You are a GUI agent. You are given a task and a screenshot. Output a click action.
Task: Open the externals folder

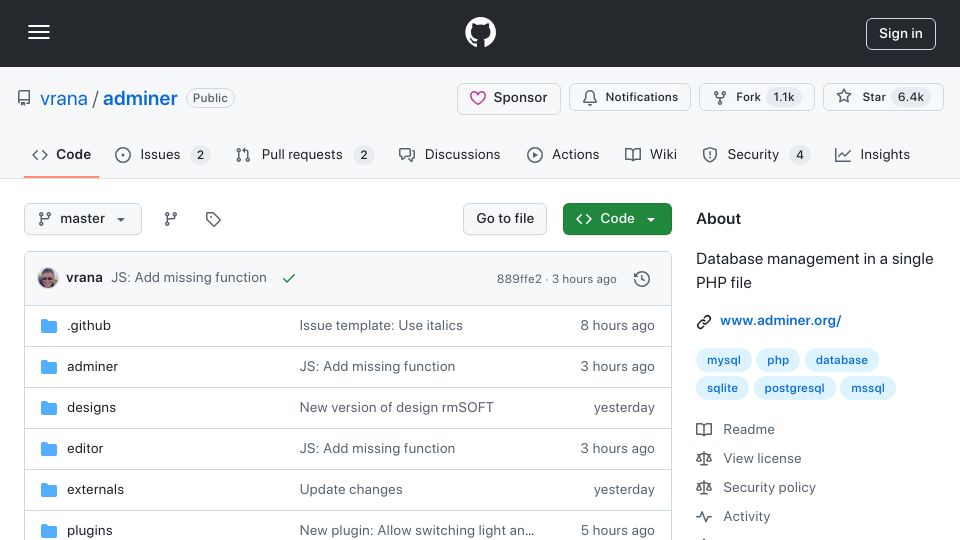tap(96, 490)
